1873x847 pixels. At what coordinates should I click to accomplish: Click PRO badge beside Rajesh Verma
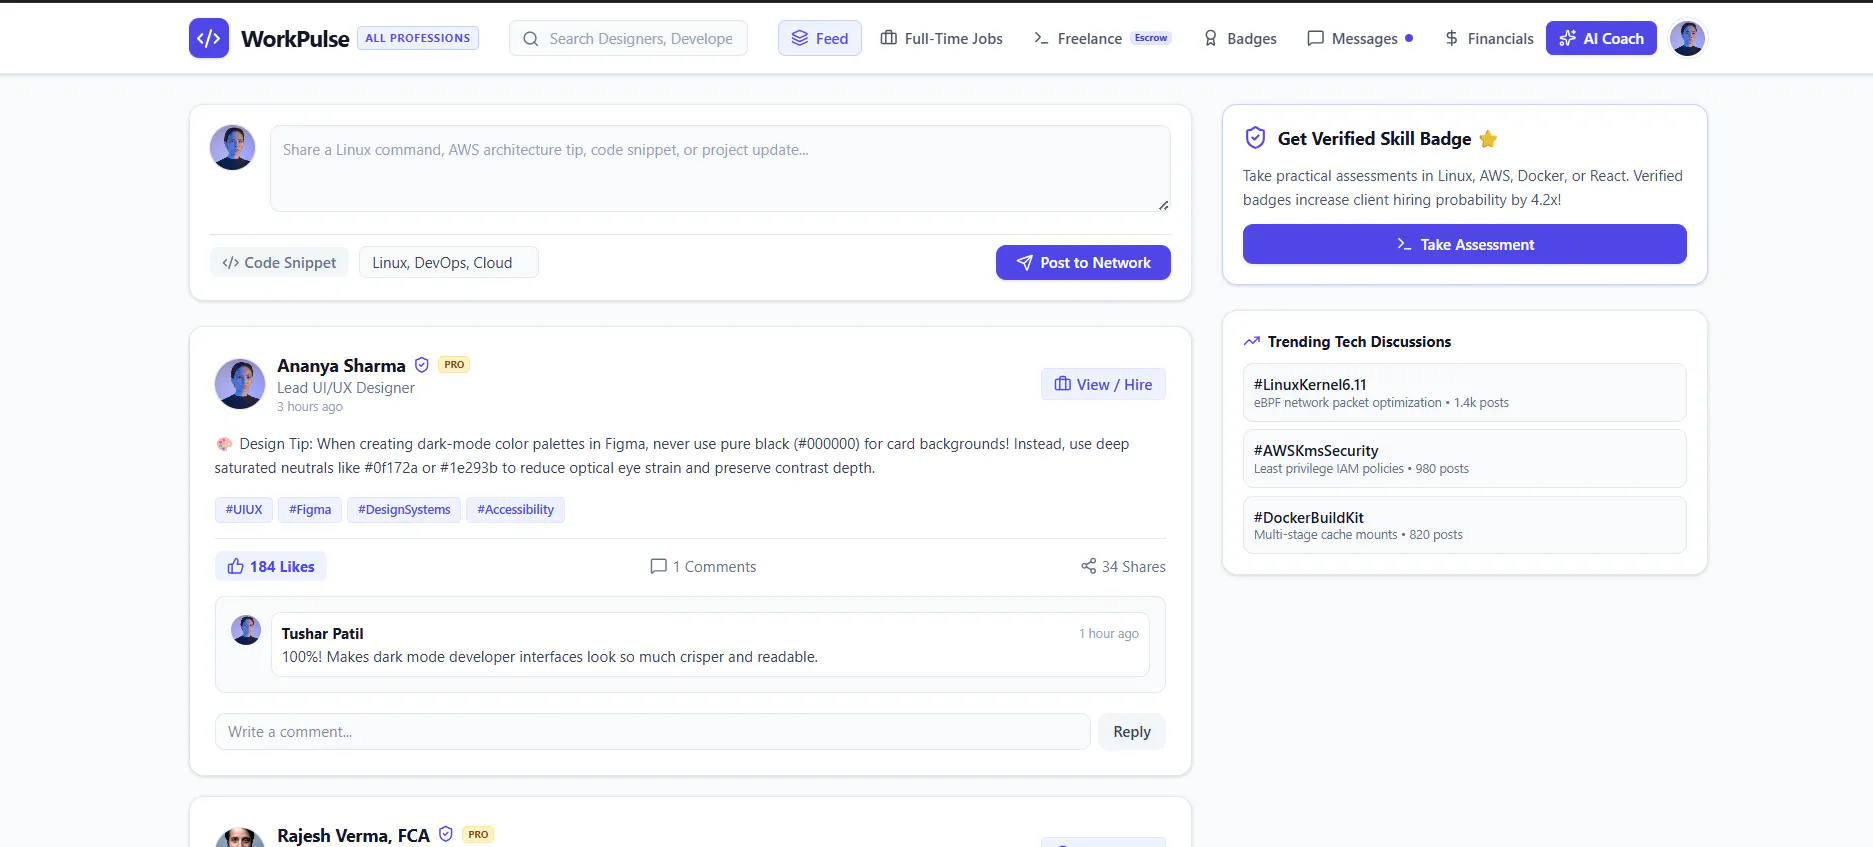pos(478,834)
